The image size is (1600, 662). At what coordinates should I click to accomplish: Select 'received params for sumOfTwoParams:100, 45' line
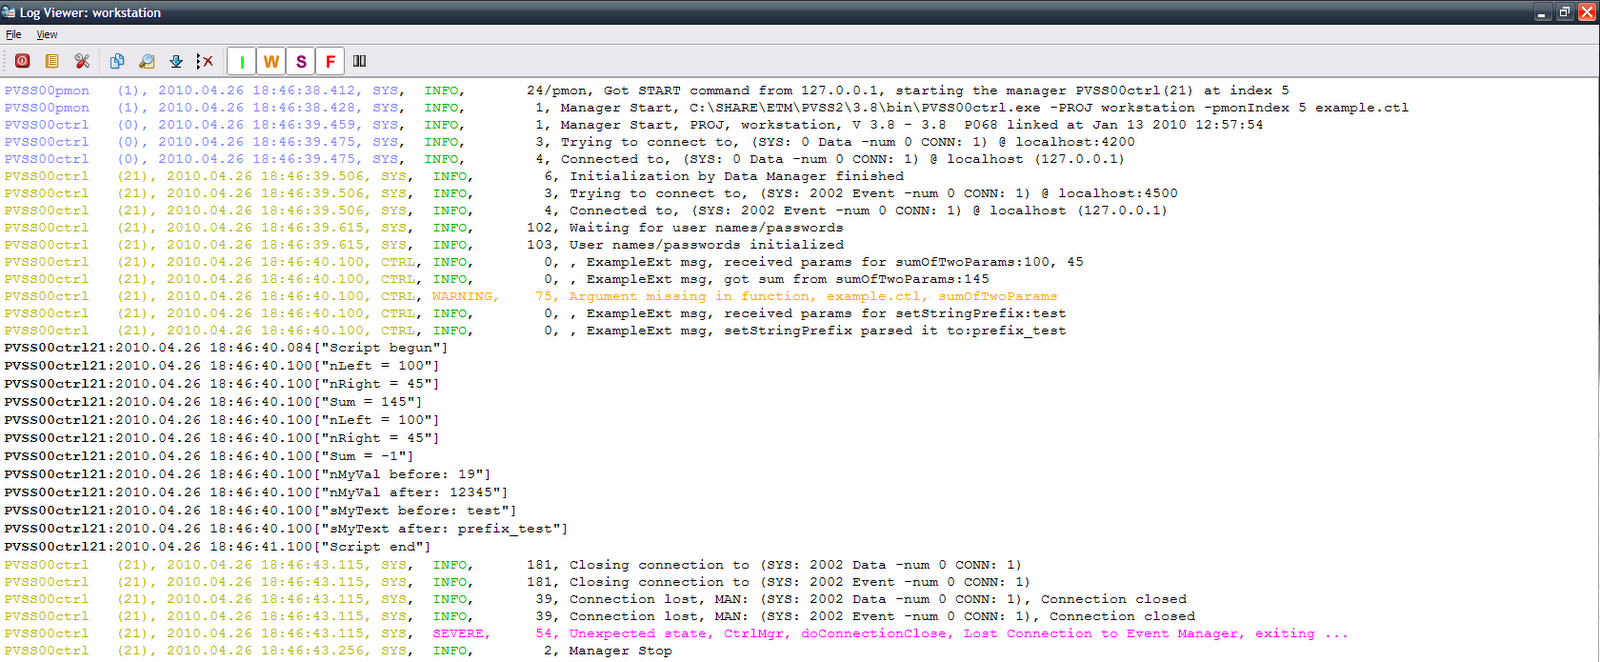tap(544, 261)
